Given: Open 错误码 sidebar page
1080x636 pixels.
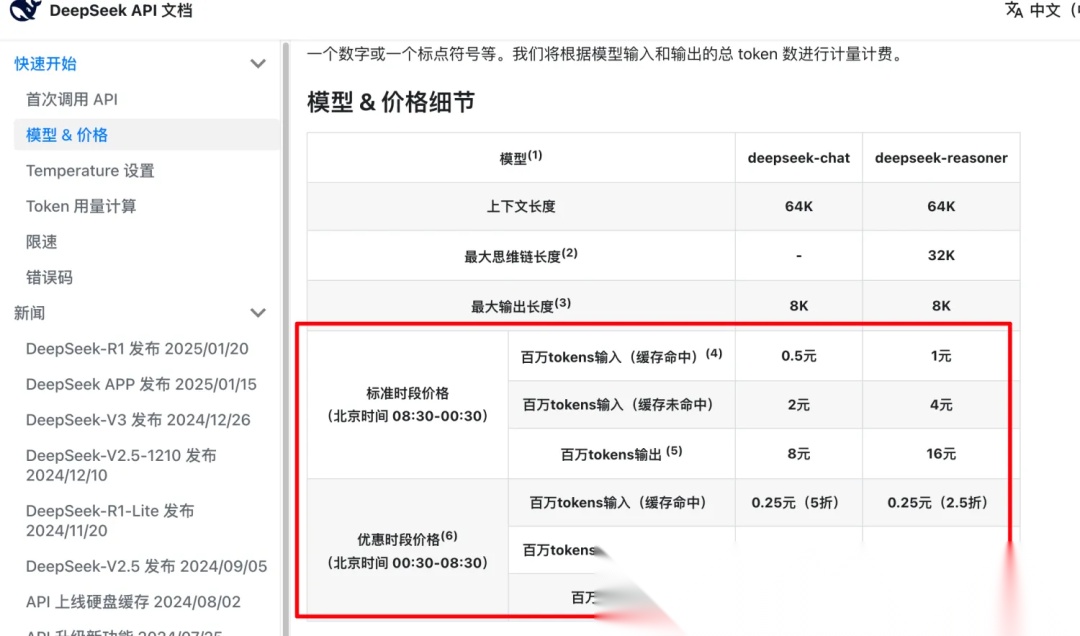Looking at the screenshot, I should click(49, 278).
